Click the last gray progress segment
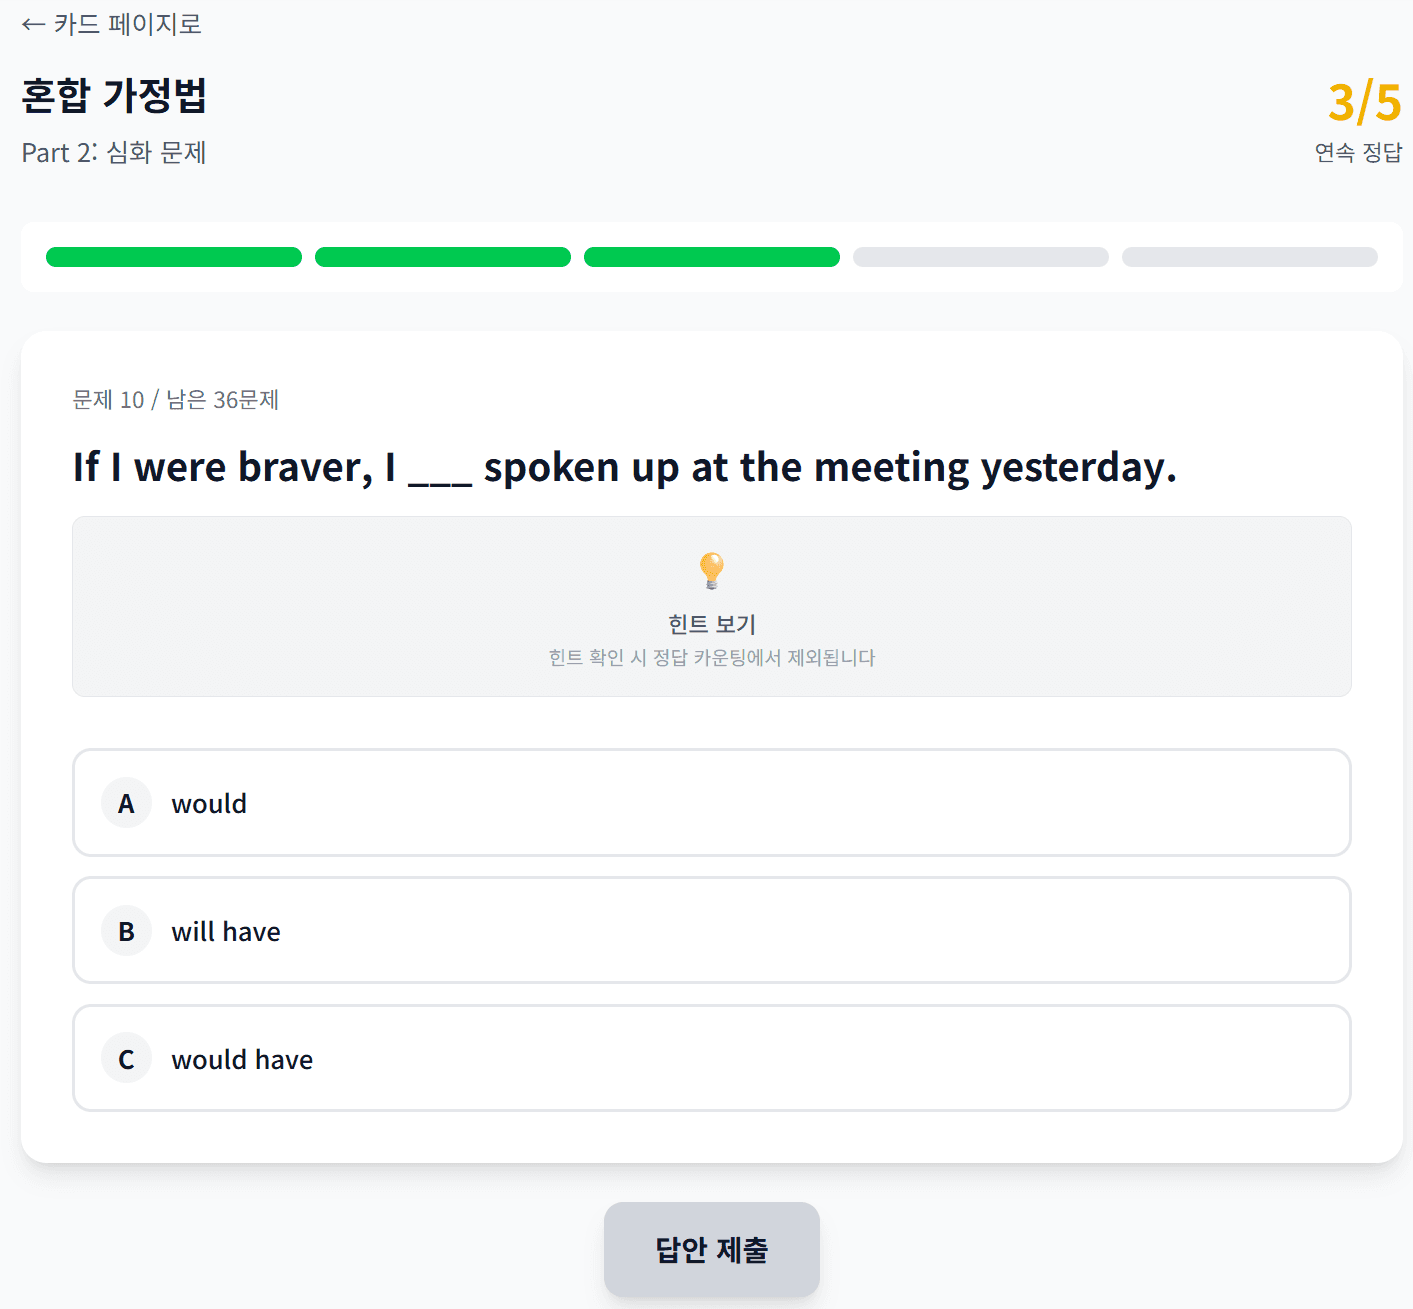 click(x=1249, y=257)
